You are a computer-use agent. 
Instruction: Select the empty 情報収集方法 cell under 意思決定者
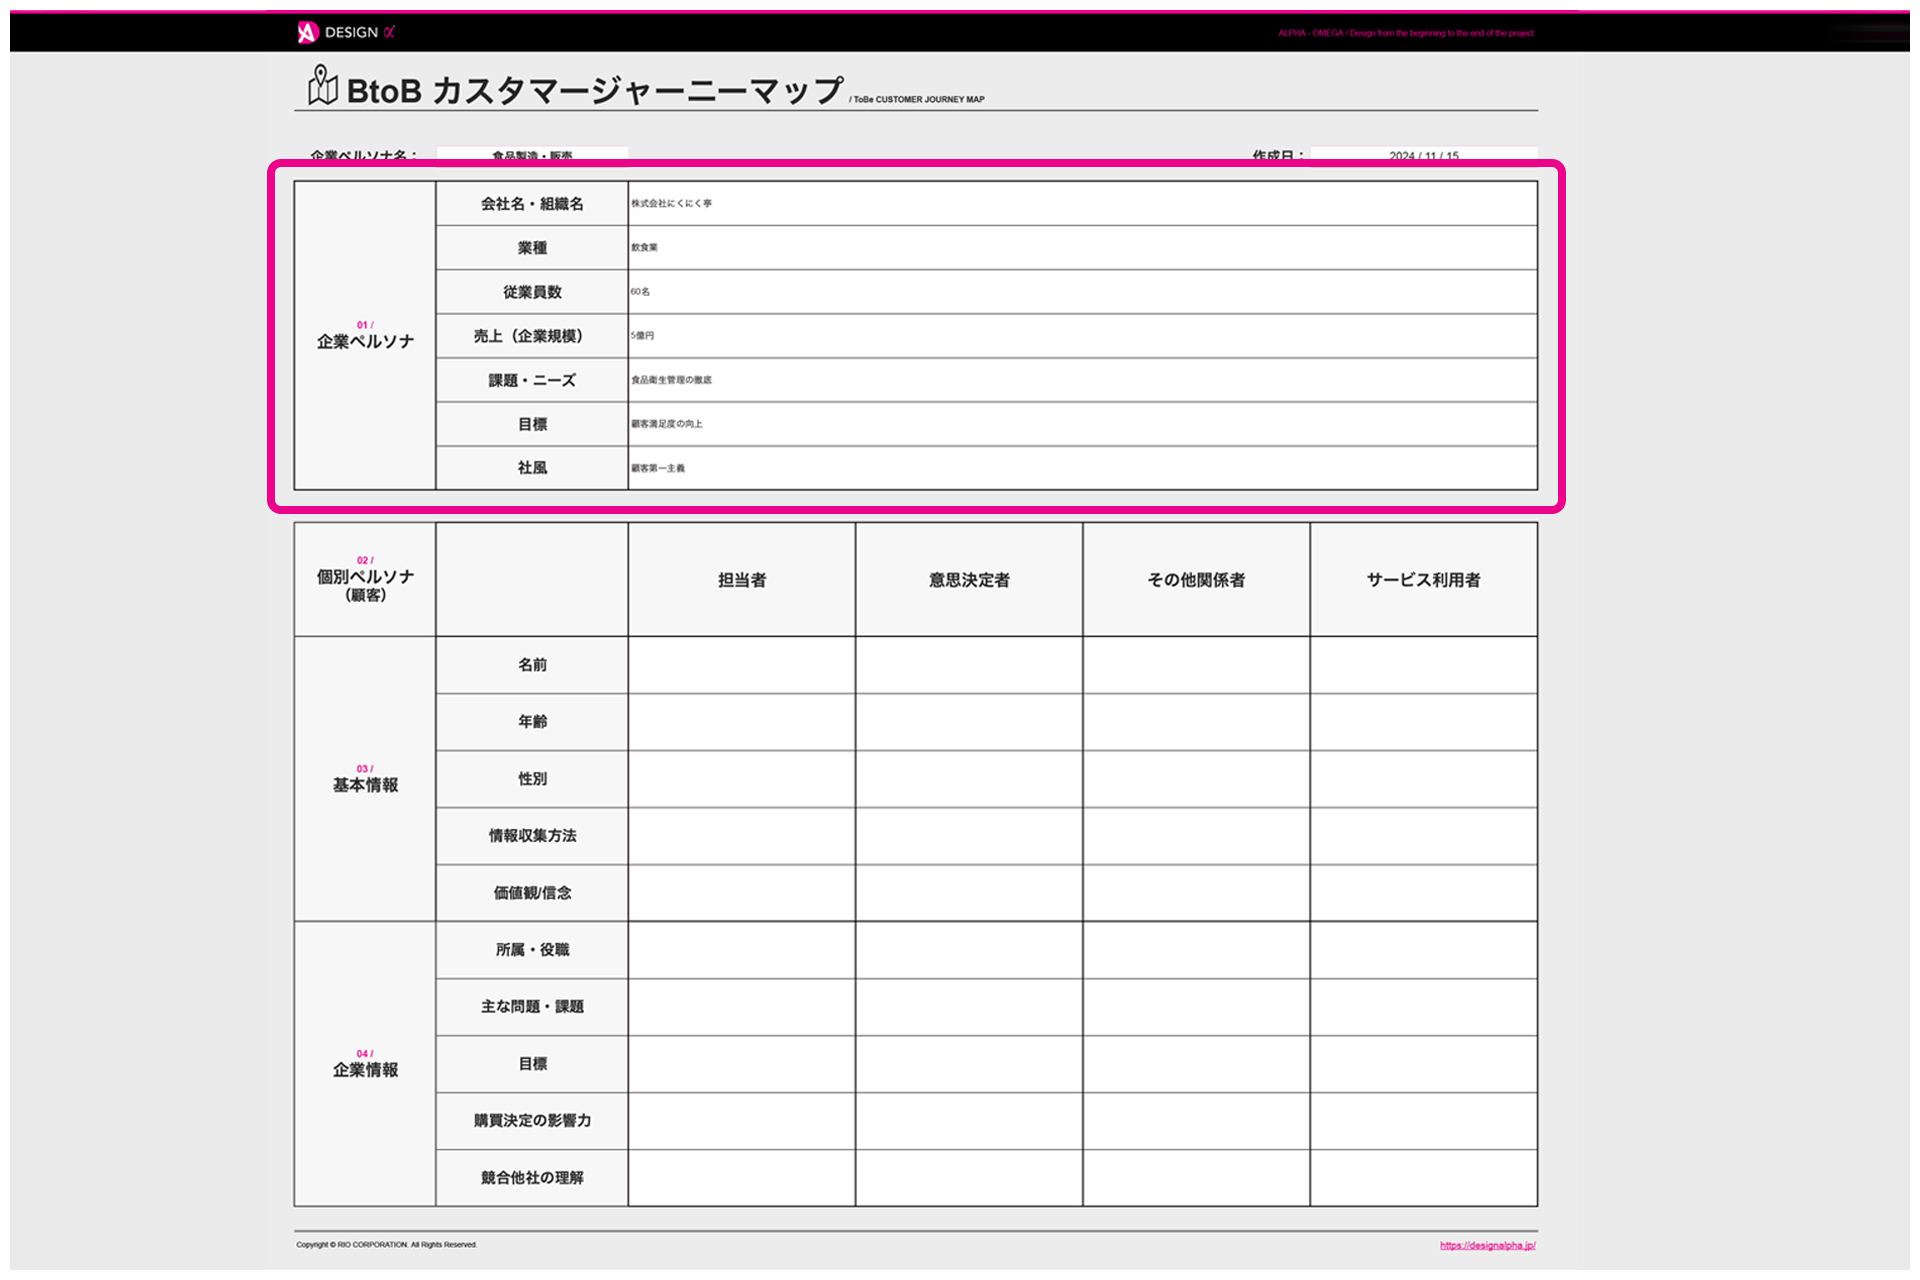(969, 836)
